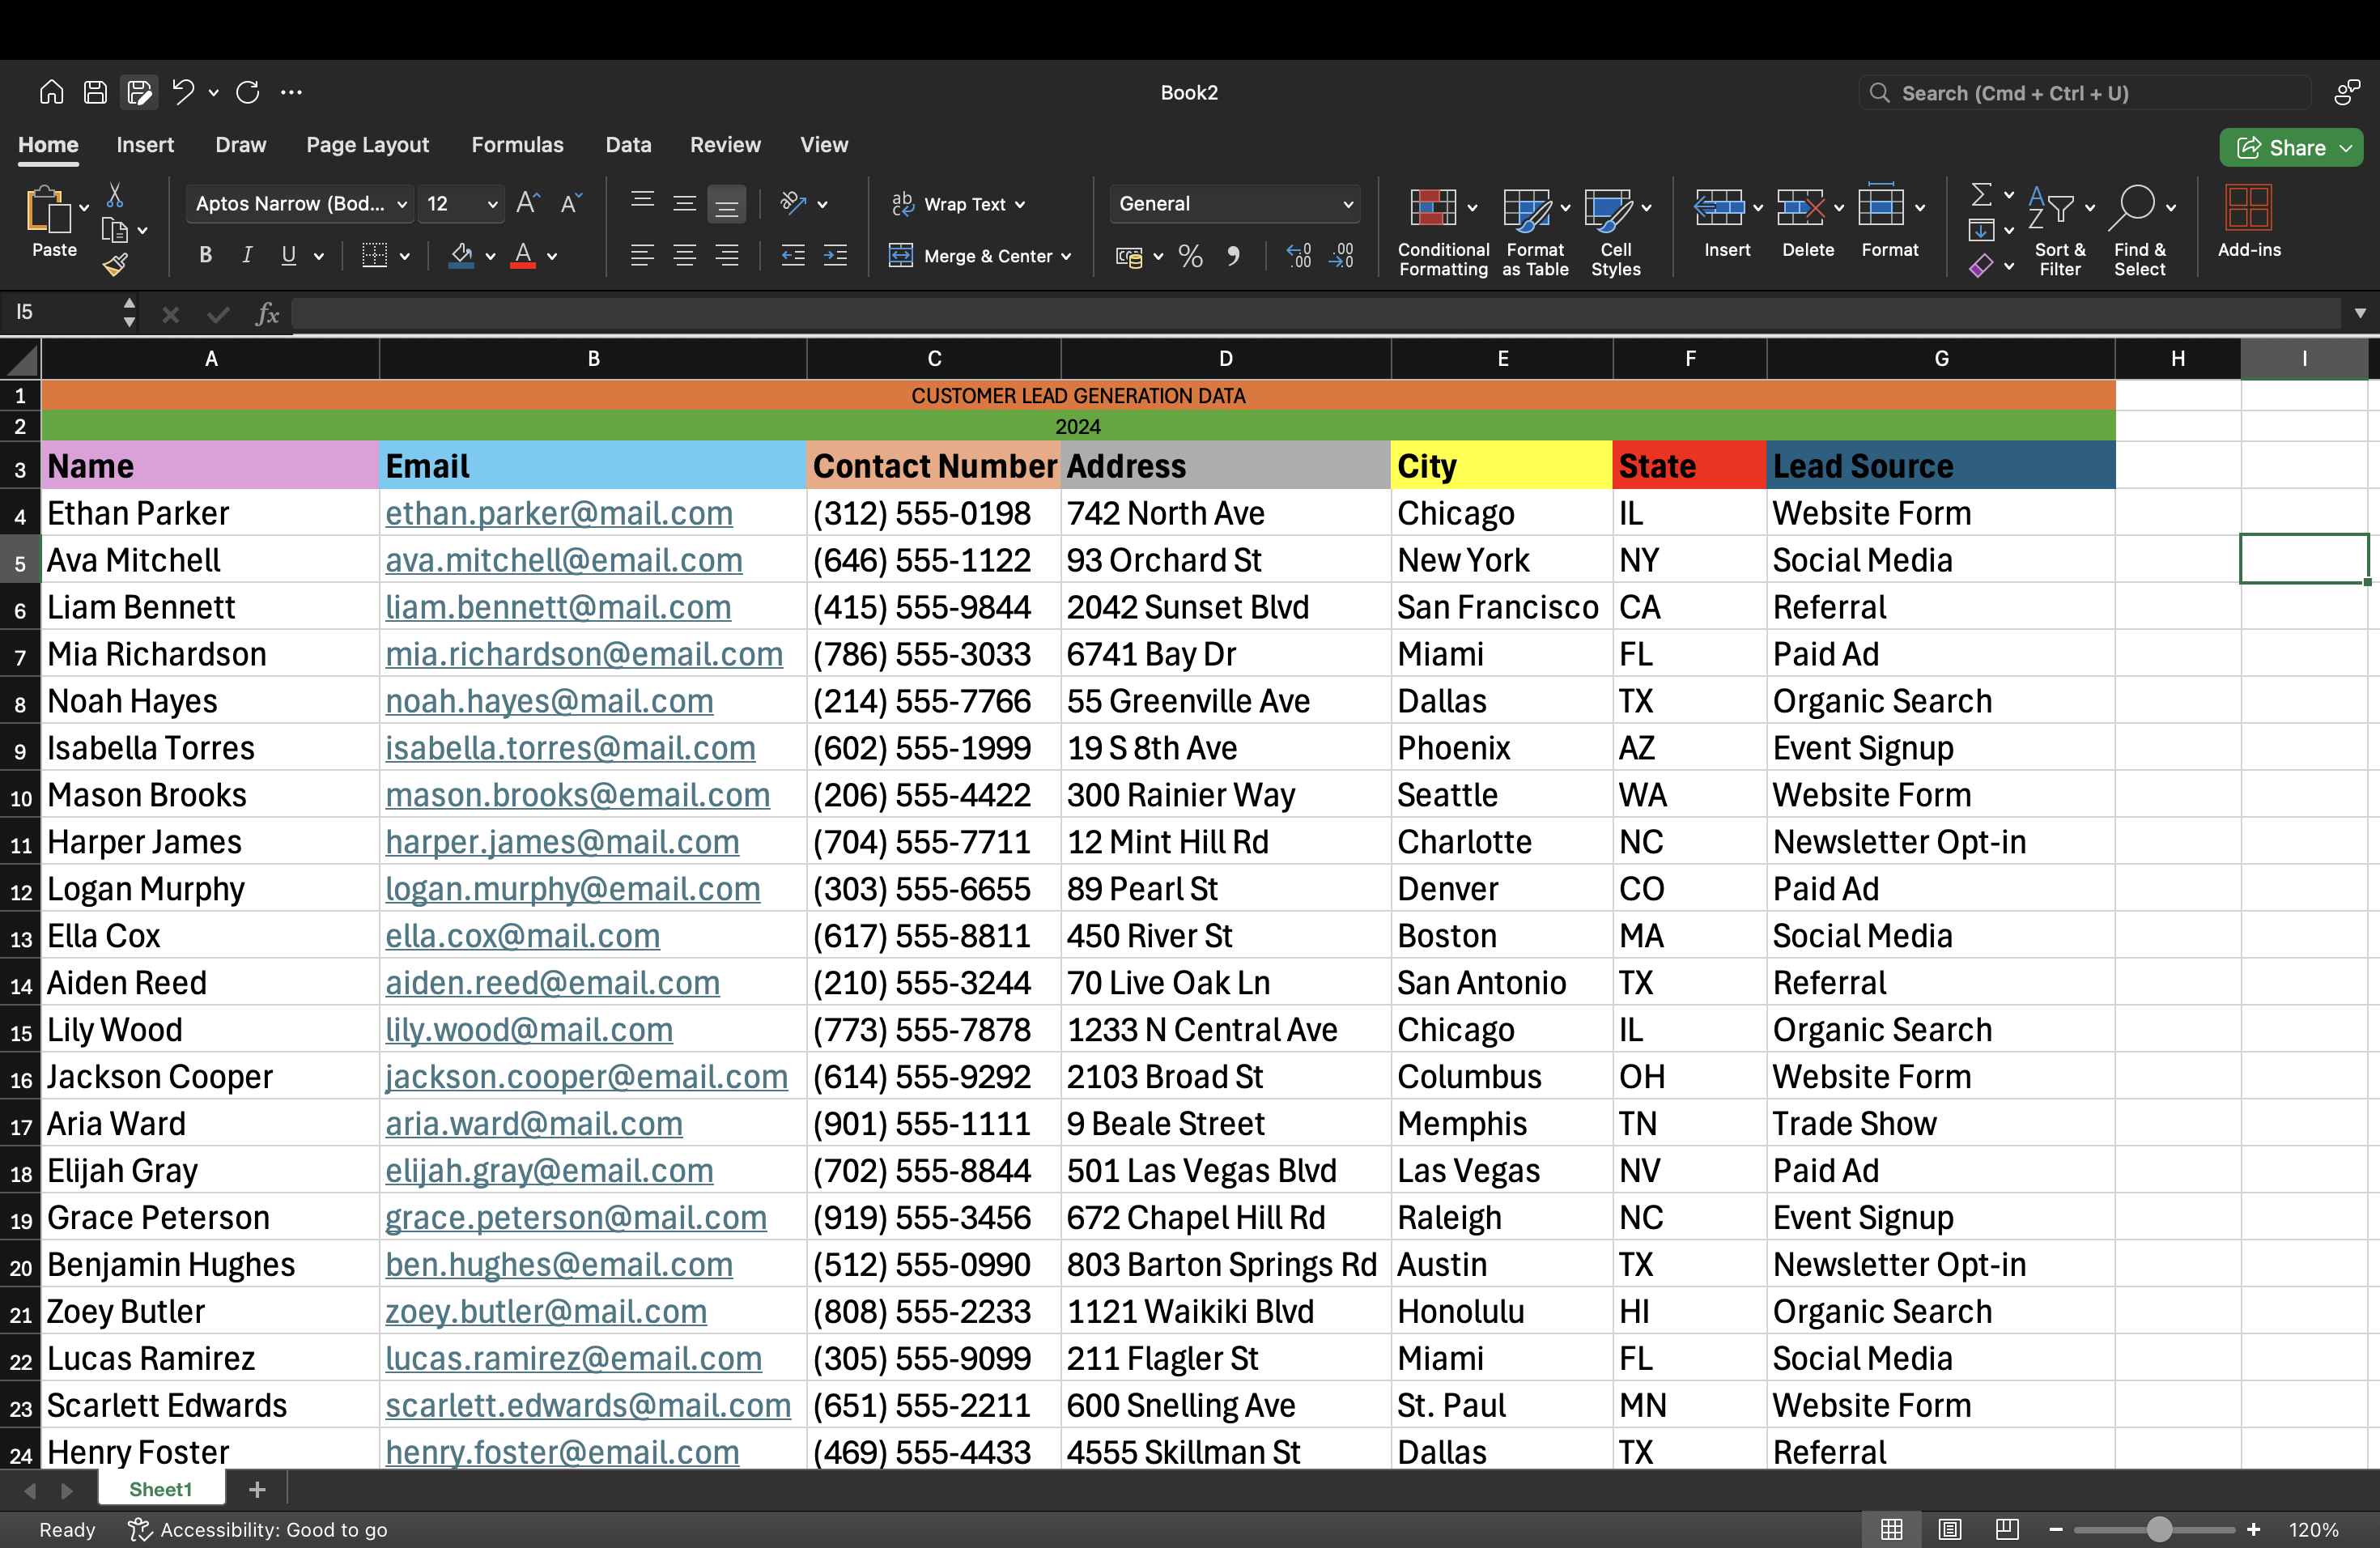Adjust the zoom slider in the status bar
The height and width of the screenshot is (1548, 2380).
point(2158,1529)
